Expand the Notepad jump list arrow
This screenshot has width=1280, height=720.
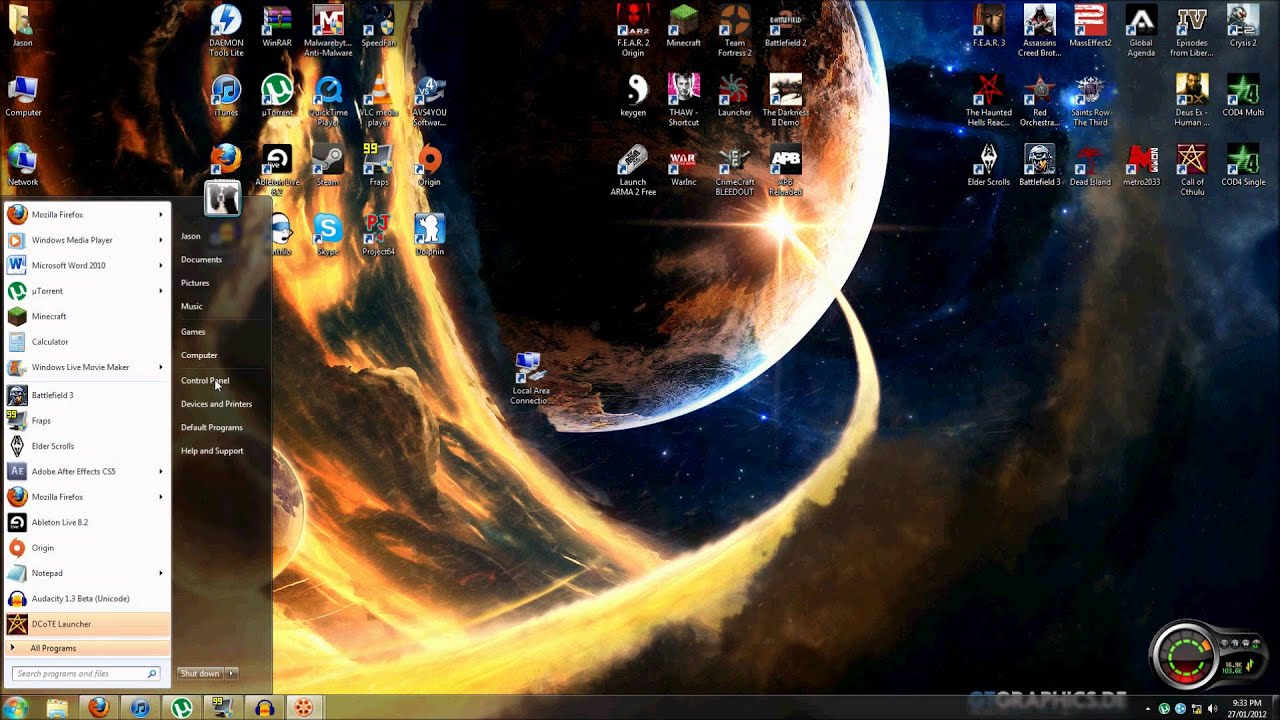tap(160, 573)
